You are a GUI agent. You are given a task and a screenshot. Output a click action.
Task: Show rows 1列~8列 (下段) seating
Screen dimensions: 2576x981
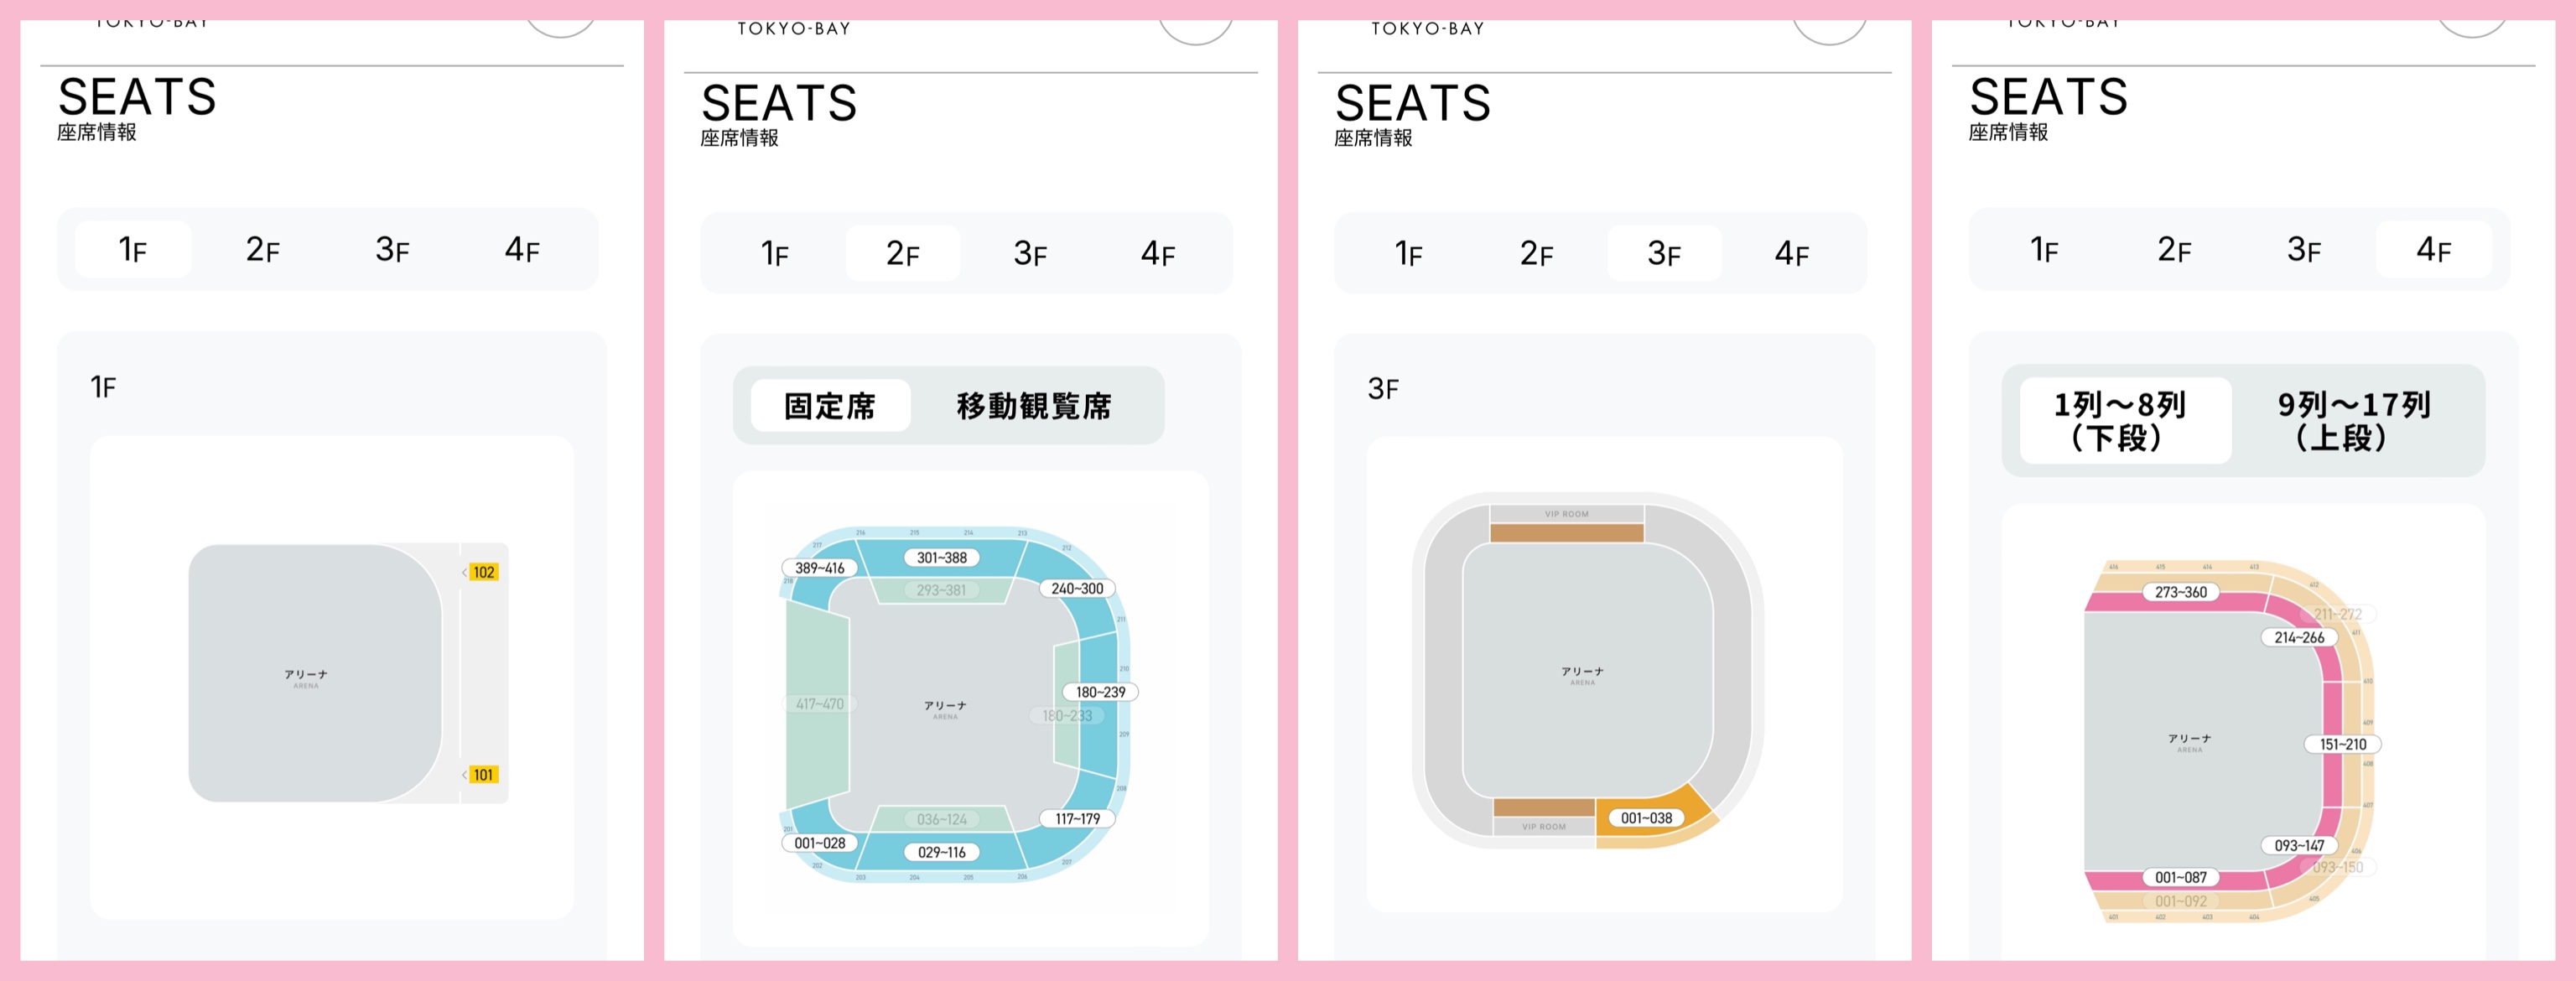tap(2124, 421)
